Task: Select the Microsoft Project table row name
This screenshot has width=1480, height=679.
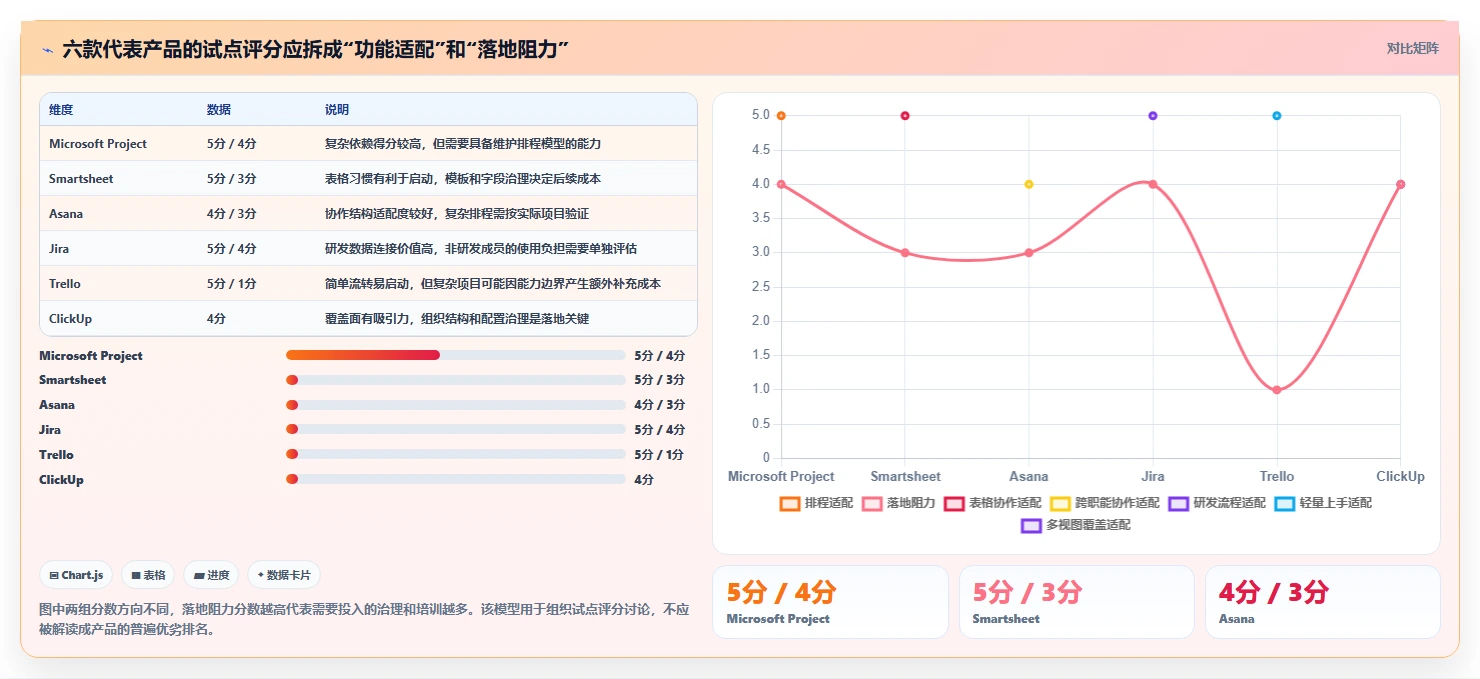Action: tap(98, 144)
